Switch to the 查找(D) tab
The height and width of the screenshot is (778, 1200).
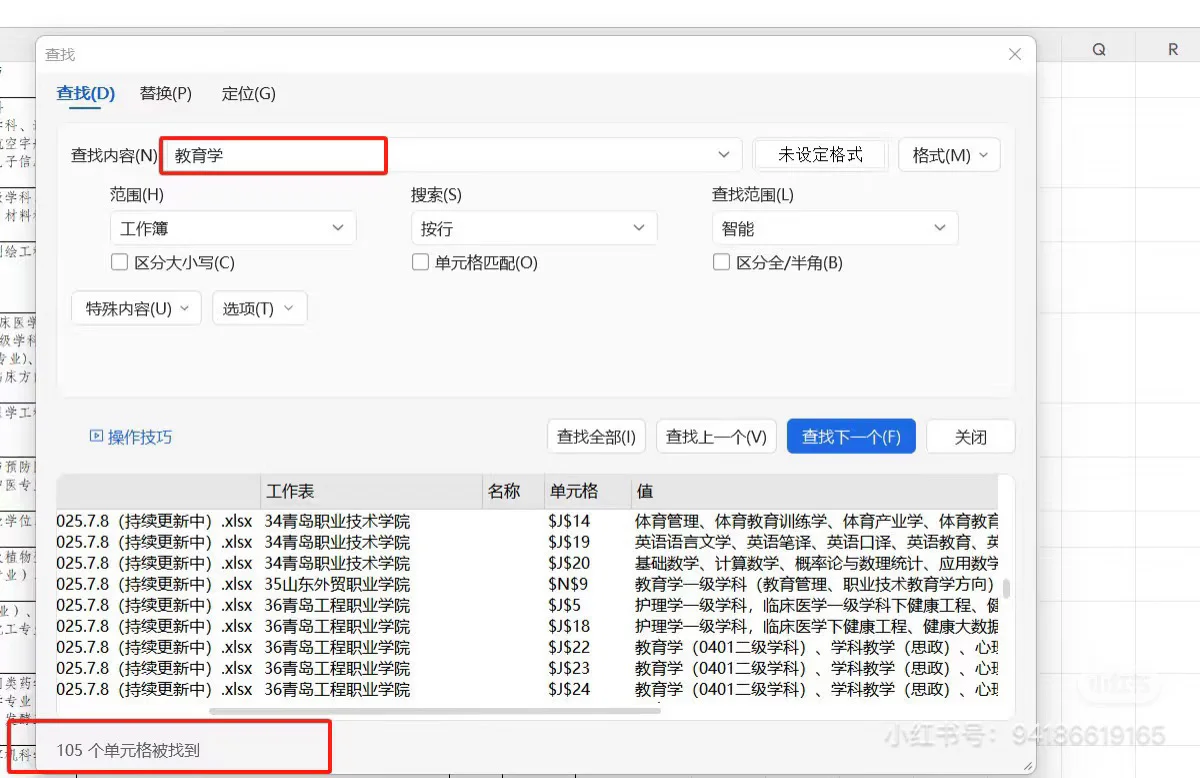[85, 93]
